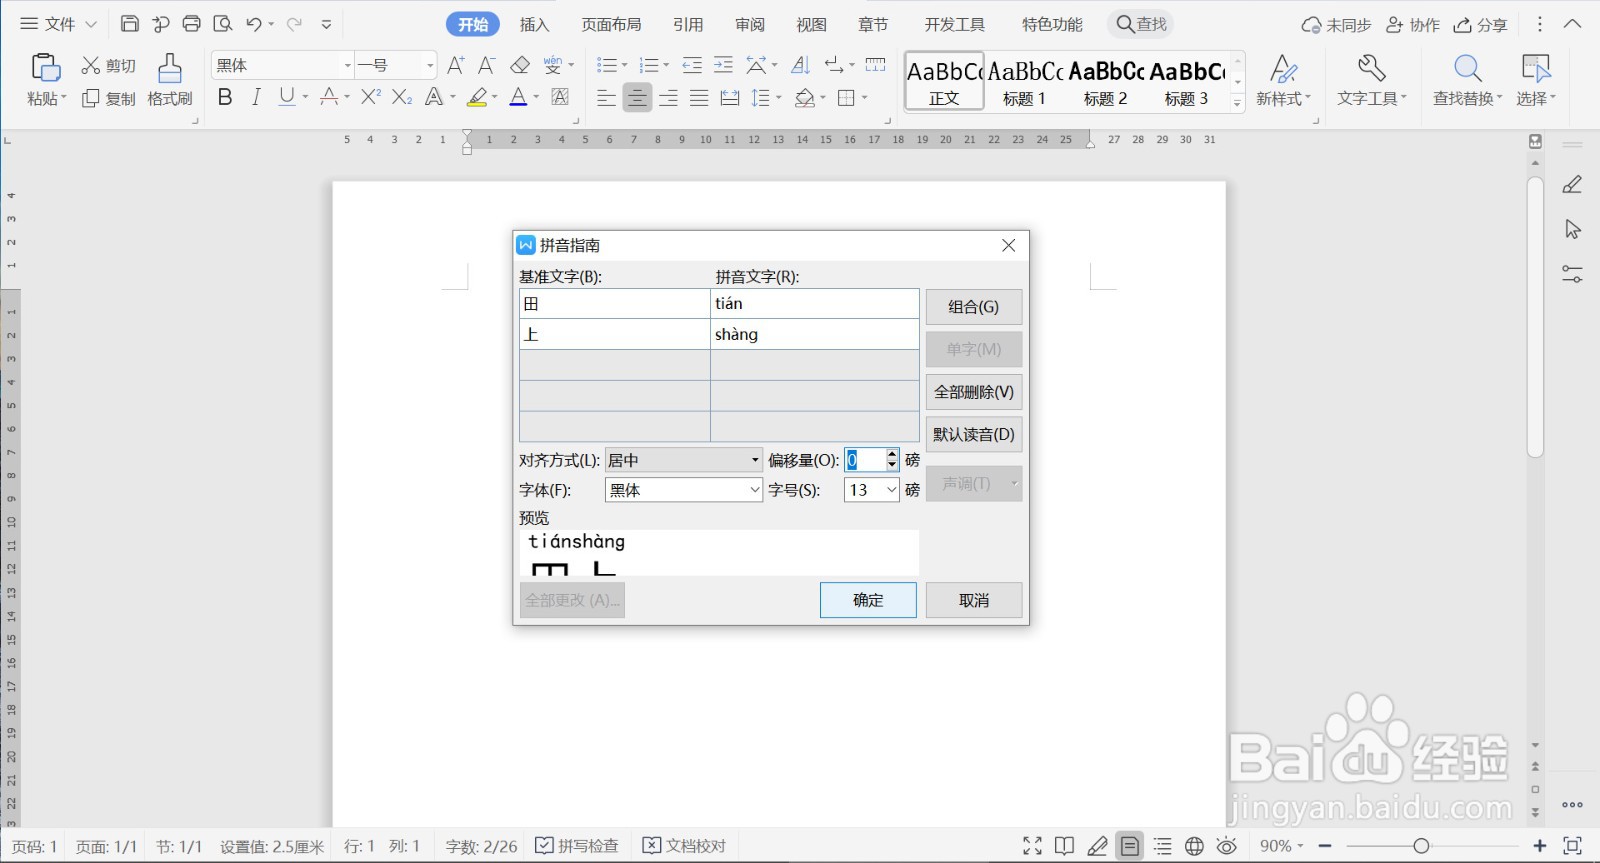Click the Copy (复制) button

pos(108,98)
